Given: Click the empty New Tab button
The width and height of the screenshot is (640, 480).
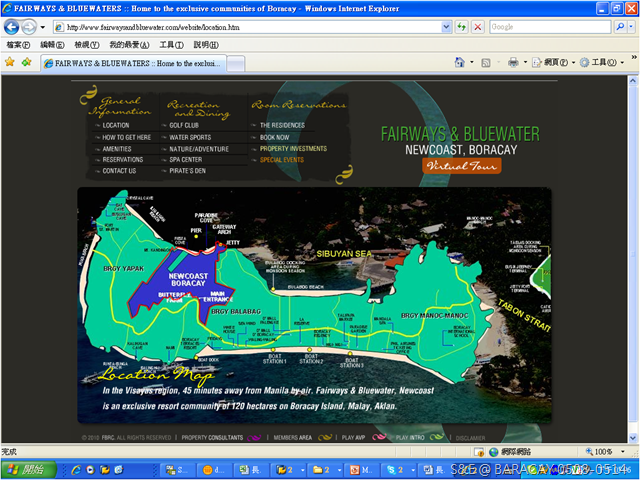Looking at the screenshot, I should coord(236,64).
